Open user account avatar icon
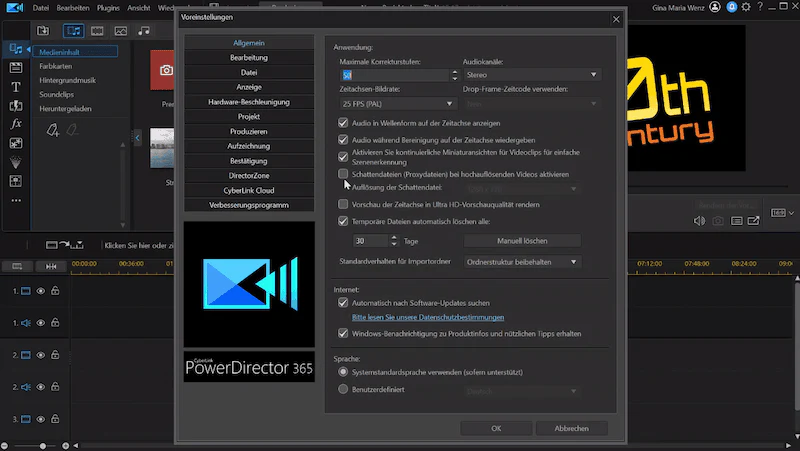Image resolution: width=800 pixels, height=451 pixels. point(715,7)
